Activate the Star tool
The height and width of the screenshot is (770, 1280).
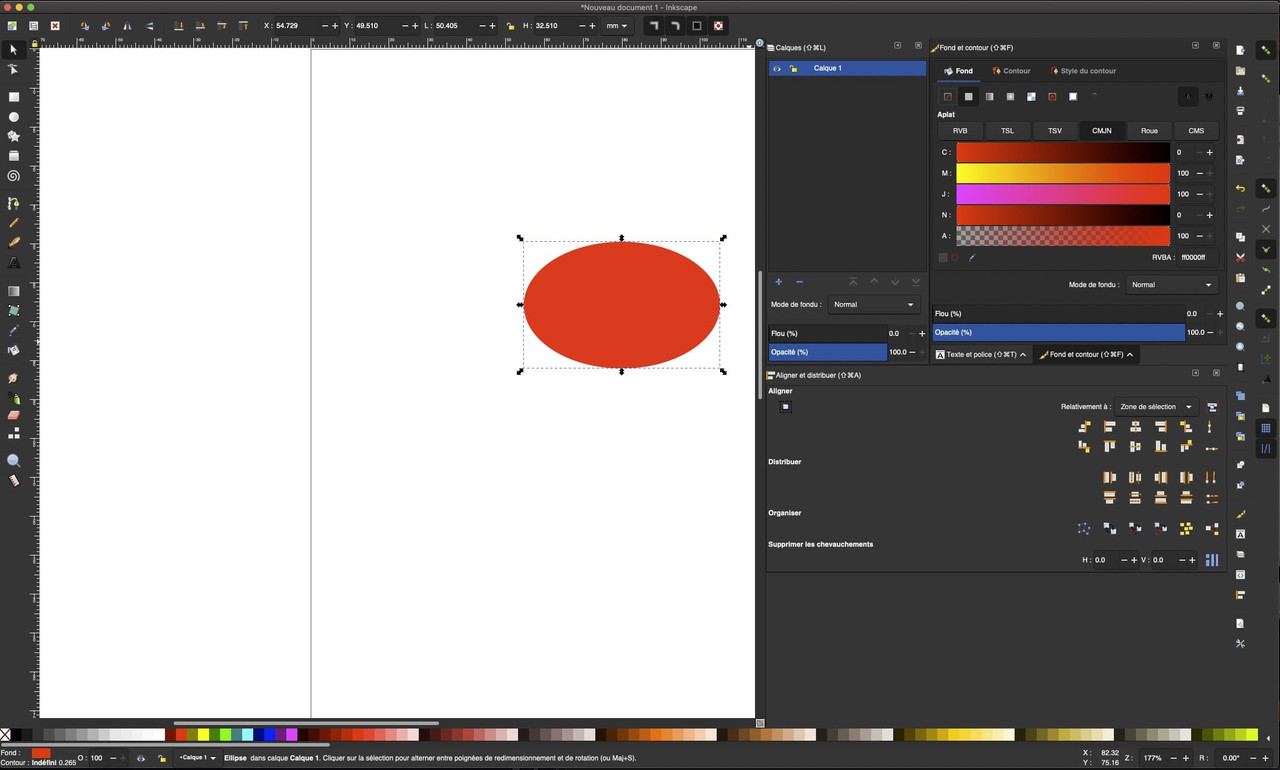pos(13,138)
